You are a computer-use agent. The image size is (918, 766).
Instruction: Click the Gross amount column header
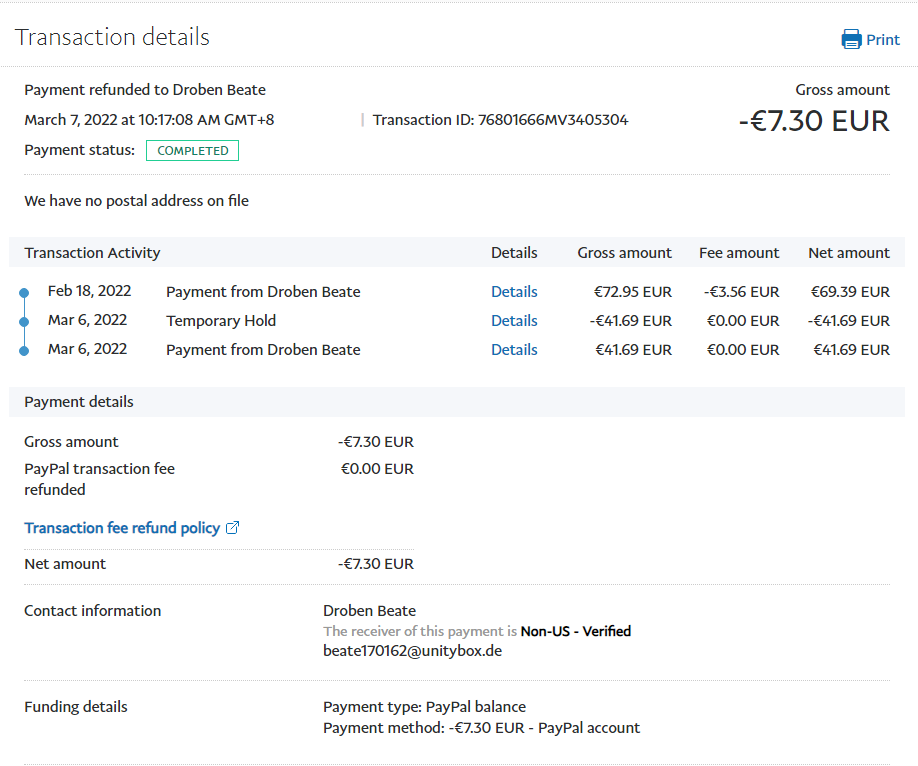624,253
